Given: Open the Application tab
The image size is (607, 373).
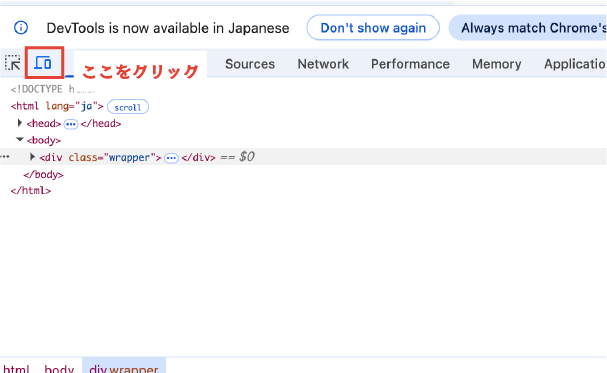Looking at the screenshot, I should click(x=575, y=64).
